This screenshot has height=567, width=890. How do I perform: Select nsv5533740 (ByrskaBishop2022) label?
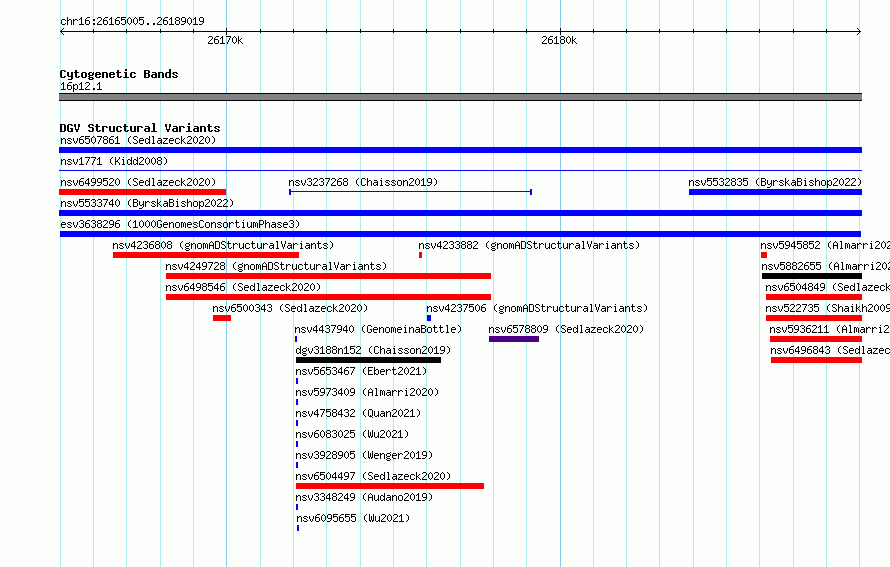[147, 203]
